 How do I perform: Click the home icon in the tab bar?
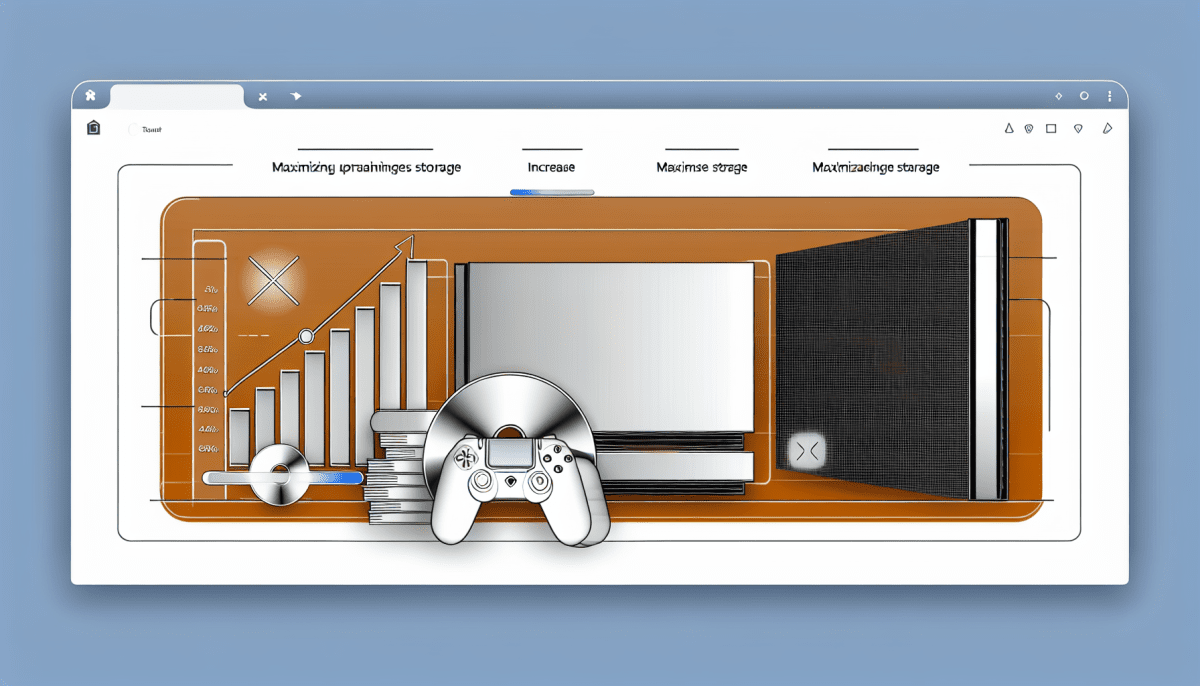pyautogui.click(x=91, y=96)
